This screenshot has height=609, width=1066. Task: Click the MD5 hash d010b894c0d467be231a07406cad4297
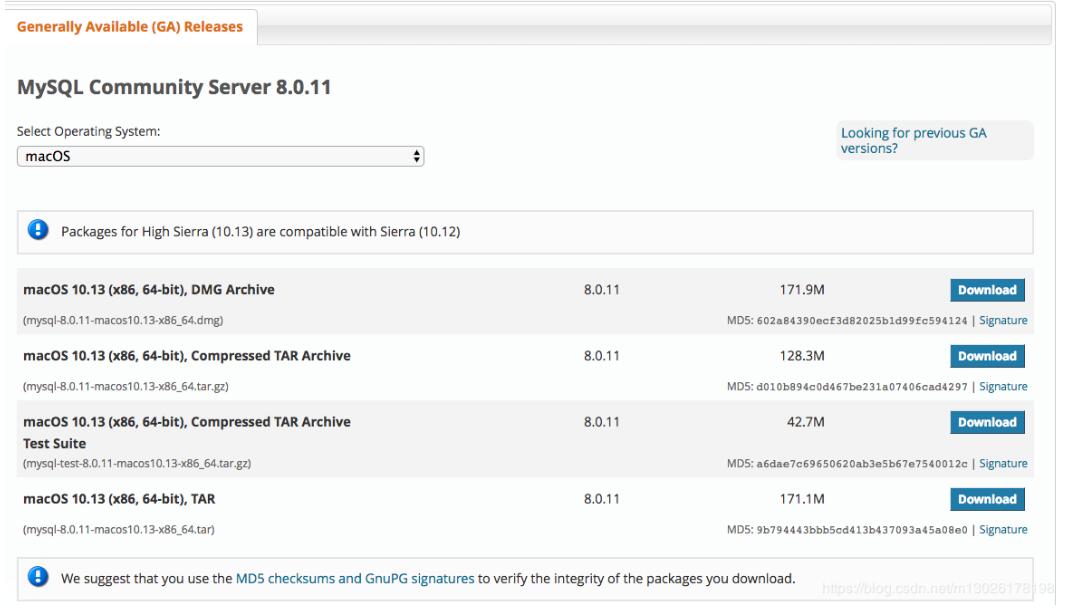[861, 387]
